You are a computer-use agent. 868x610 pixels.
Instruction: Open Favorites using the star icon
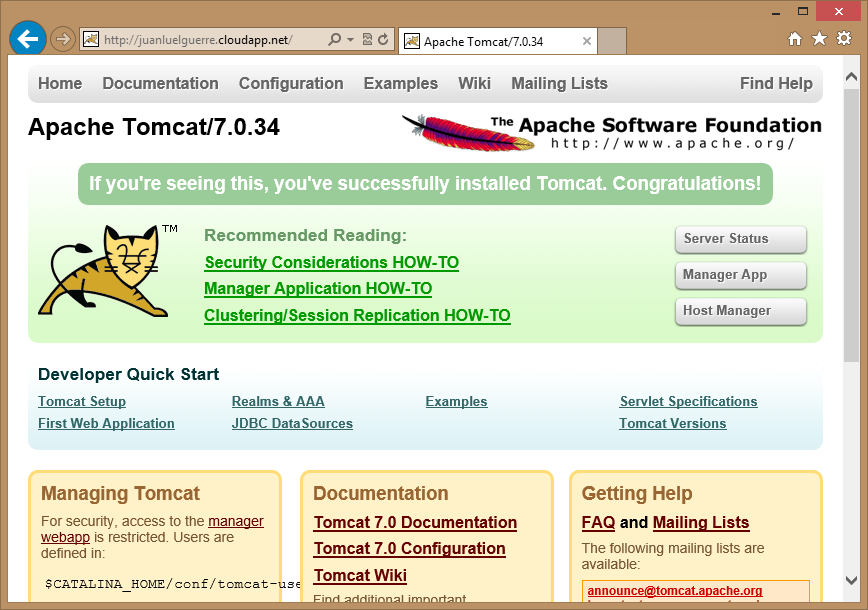click(819, 39)
